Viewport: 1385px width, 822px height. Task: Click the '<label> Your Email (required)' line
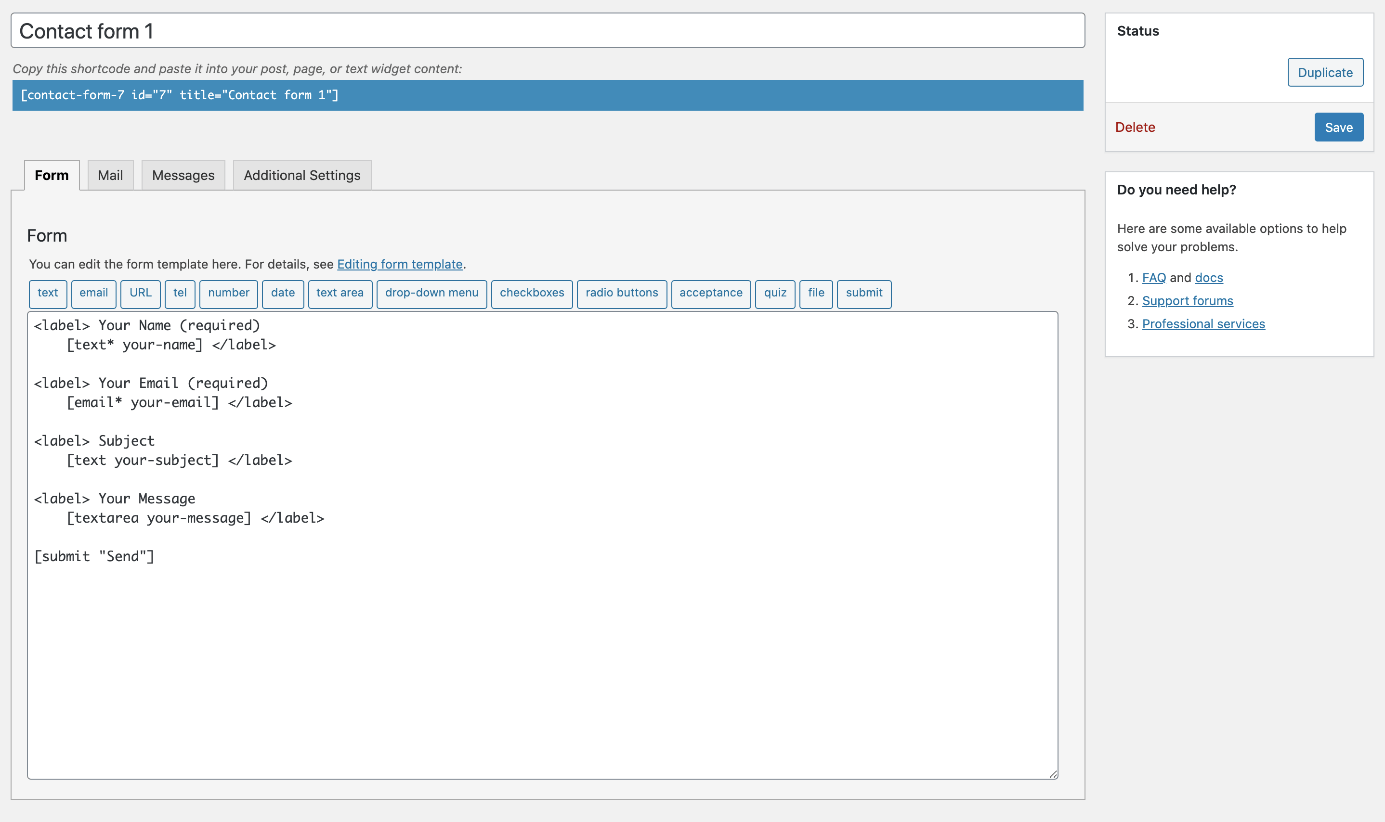[x=151, y=383]
